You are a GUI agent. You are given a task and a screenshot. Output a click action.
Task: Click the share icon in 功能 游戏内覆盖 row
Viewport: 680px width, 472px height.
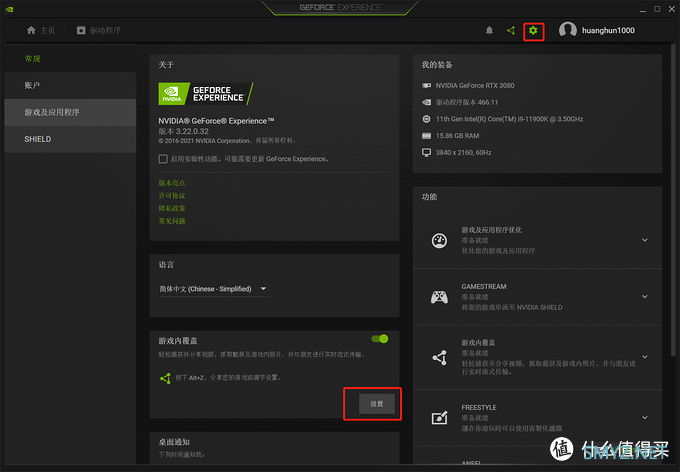(x=439, y=357)
